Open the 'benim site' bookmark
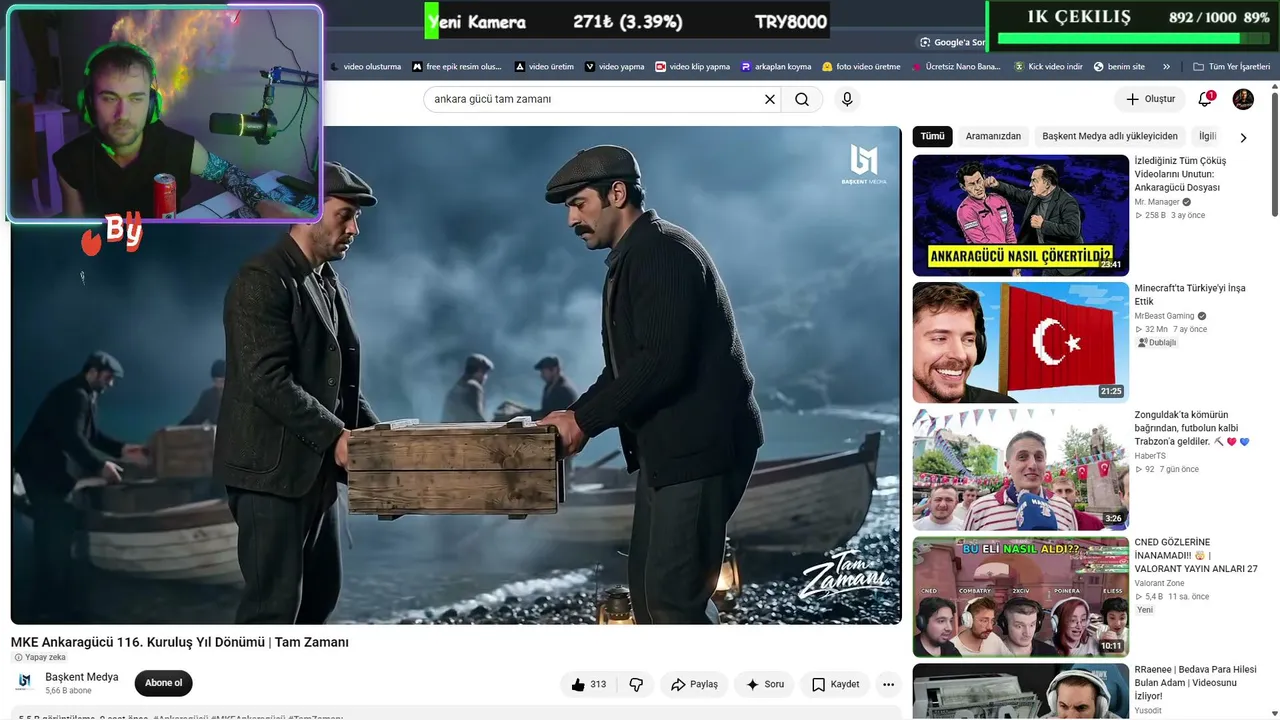 pyautogui.click(x=1119, y=67)
